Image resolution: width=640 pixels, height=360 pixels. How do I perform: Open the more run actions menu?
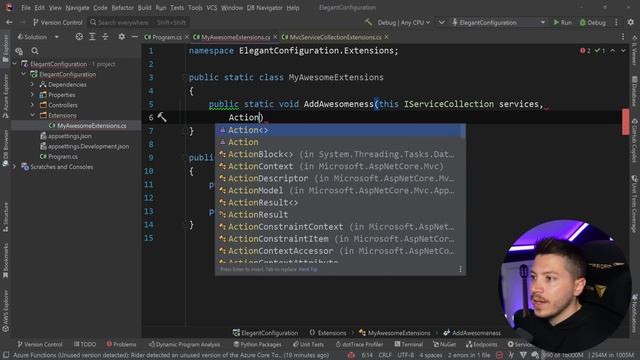pos(616,22)
